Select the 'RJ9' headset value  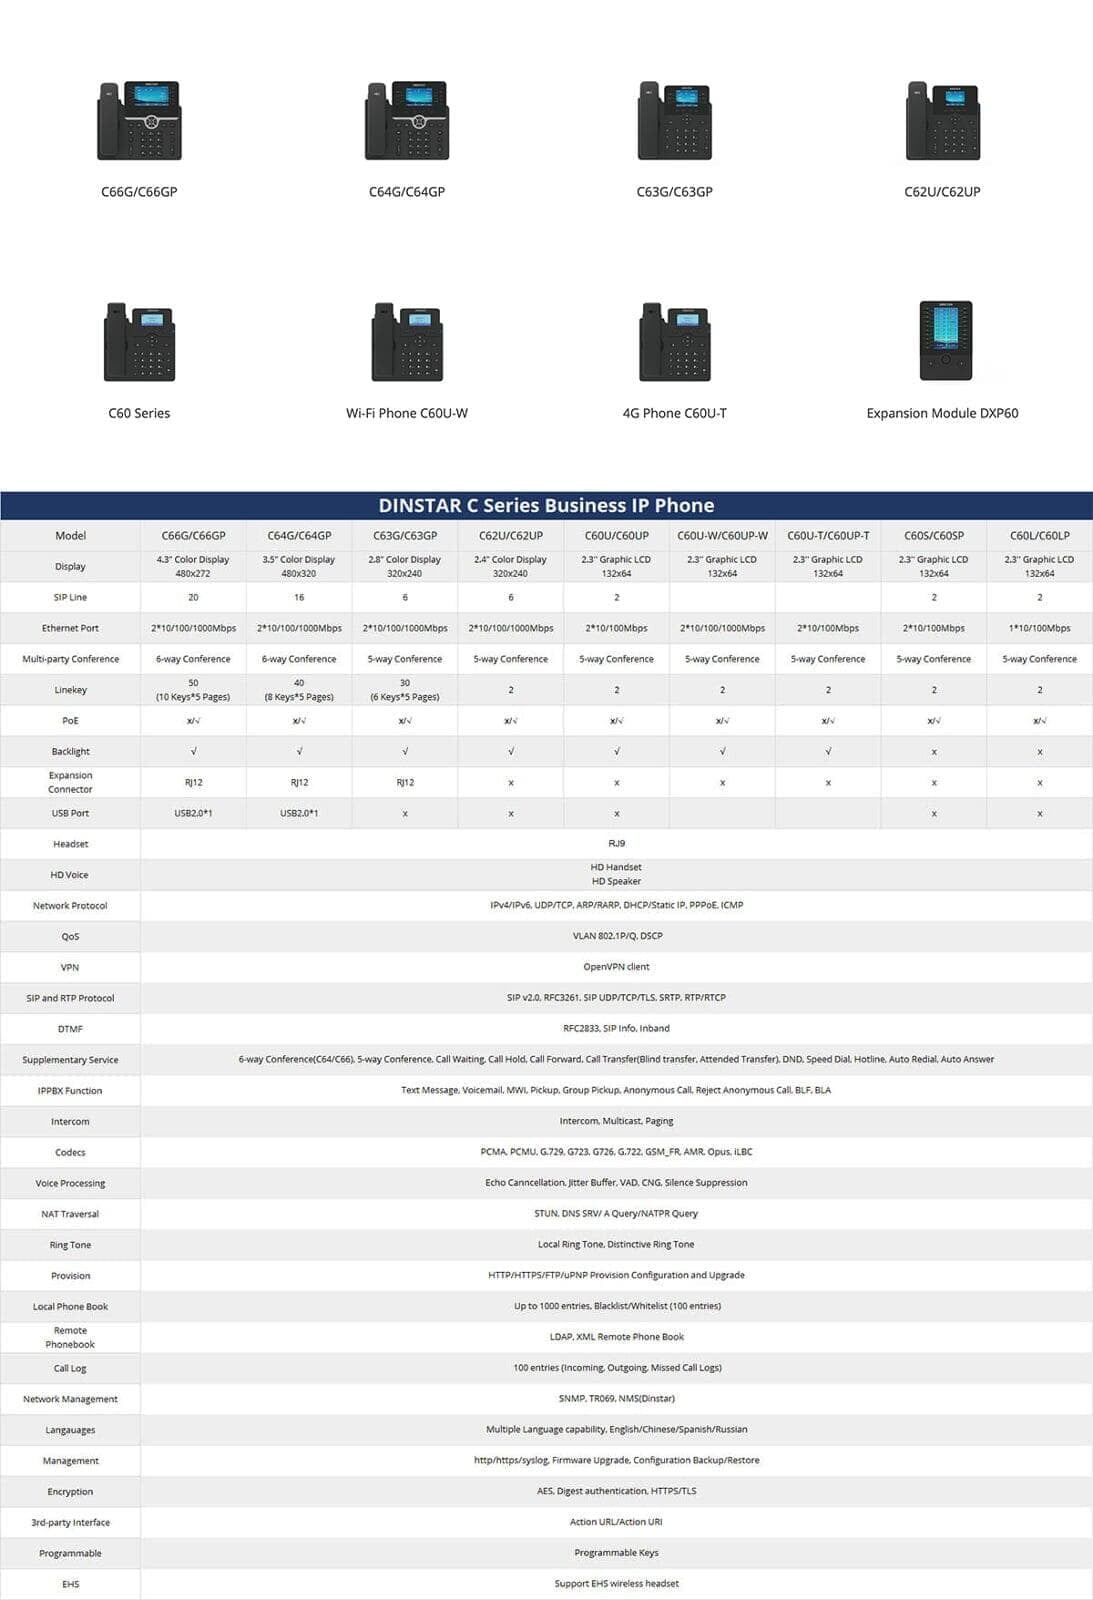point(617,844)
